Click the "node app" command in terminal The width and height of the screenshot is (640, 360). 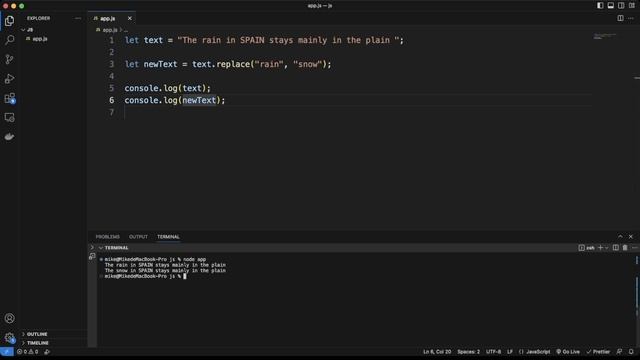(194, 259)
